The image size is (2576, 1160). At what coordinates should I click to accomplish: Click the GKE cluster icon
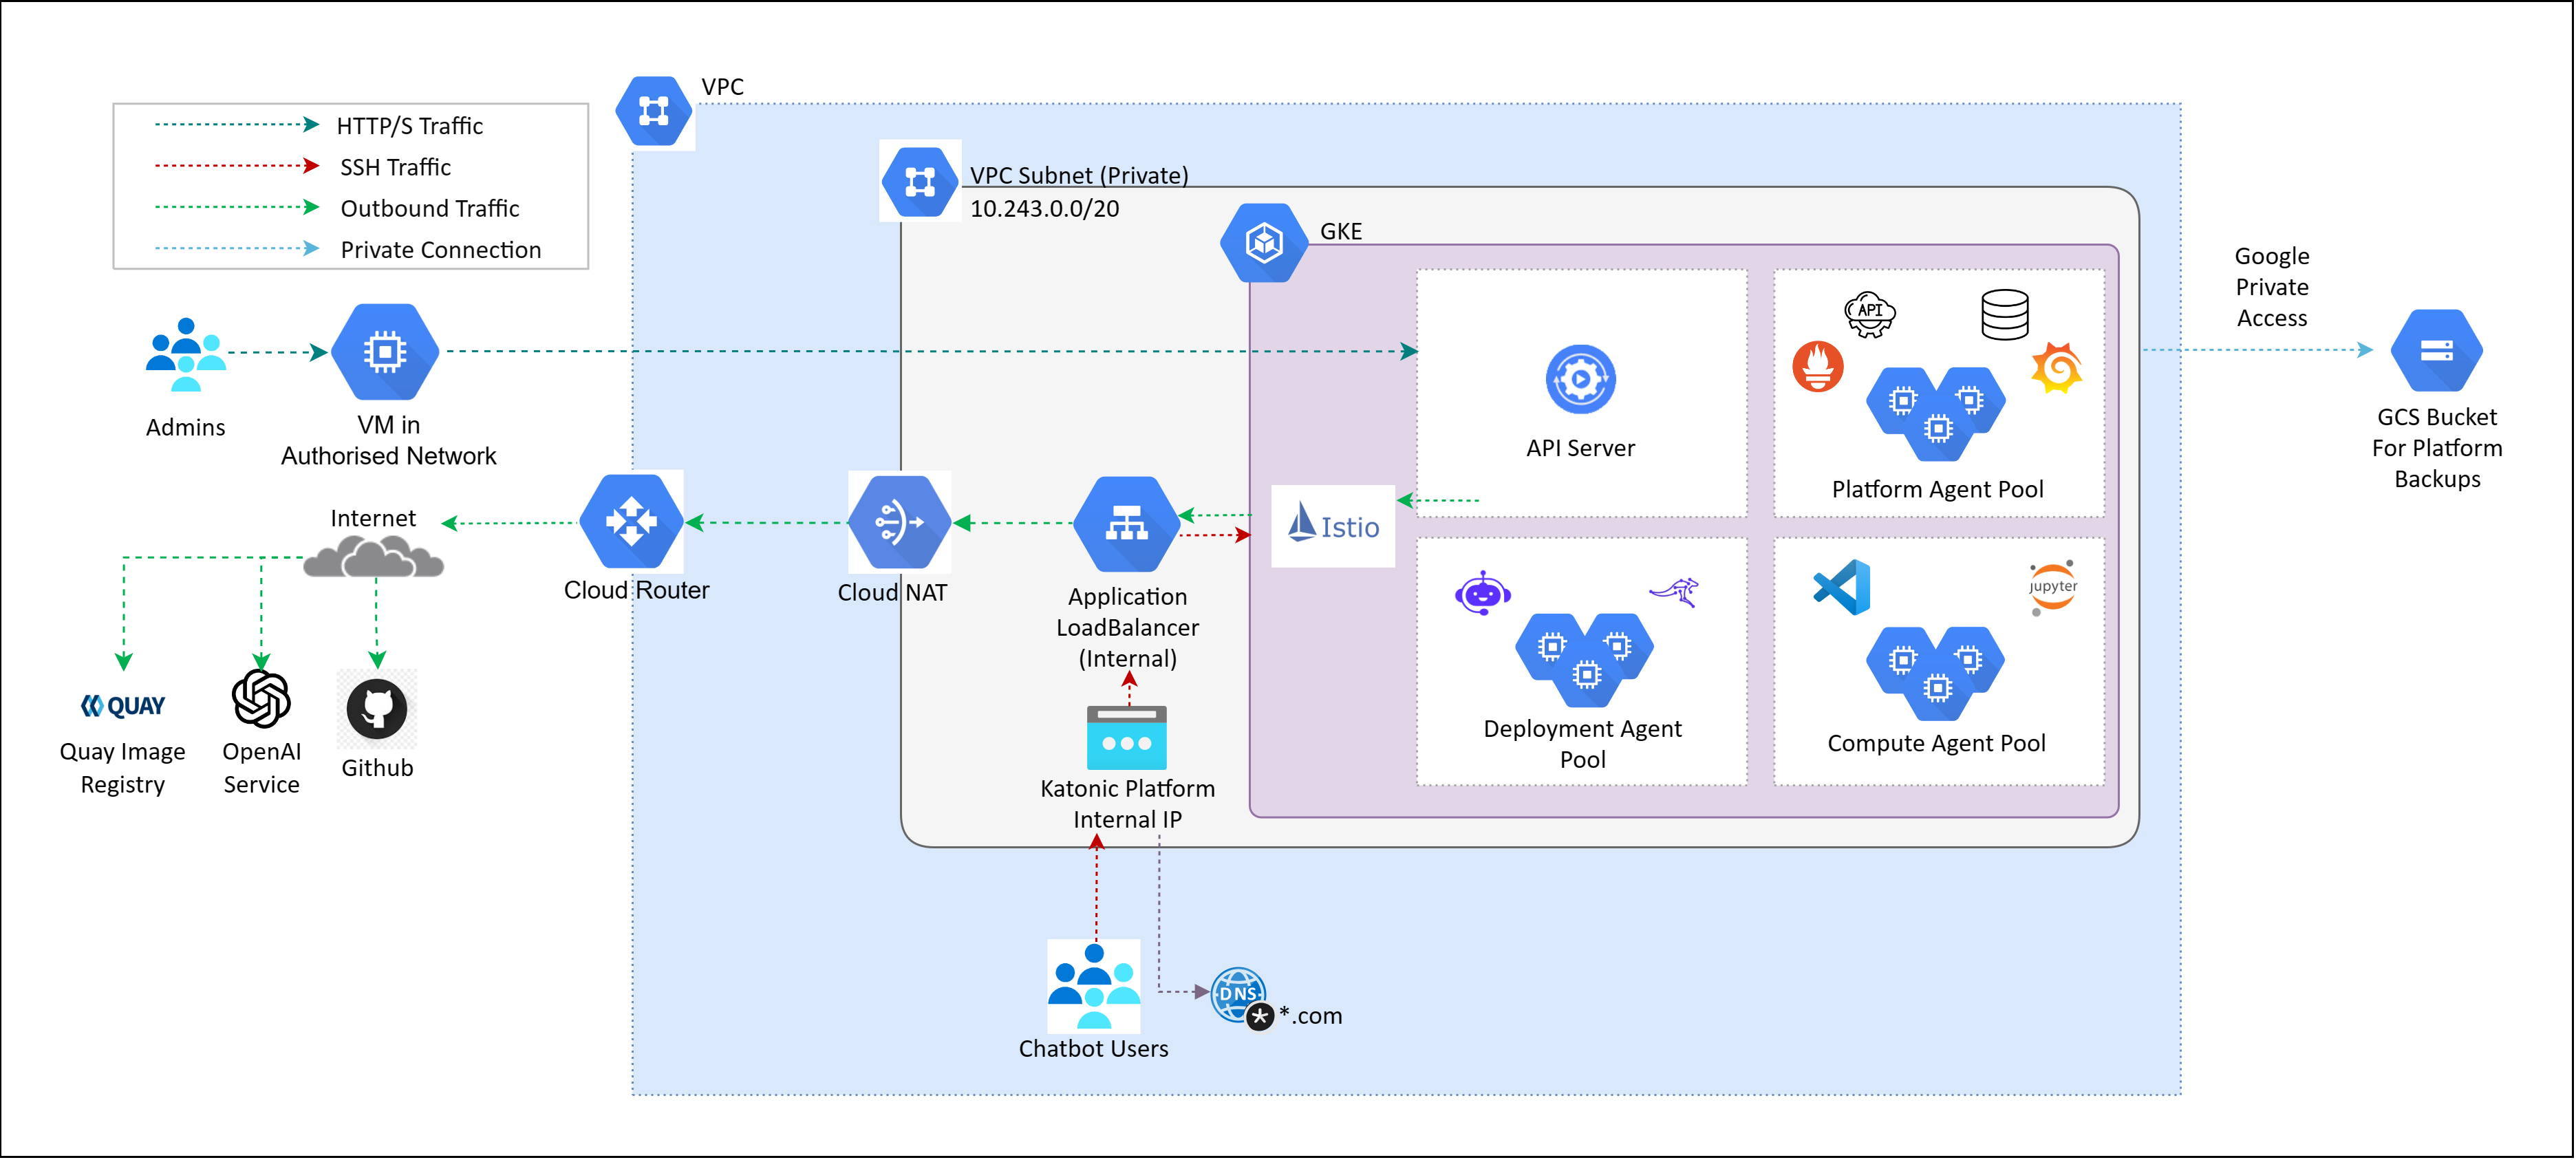pos(1265,242)
